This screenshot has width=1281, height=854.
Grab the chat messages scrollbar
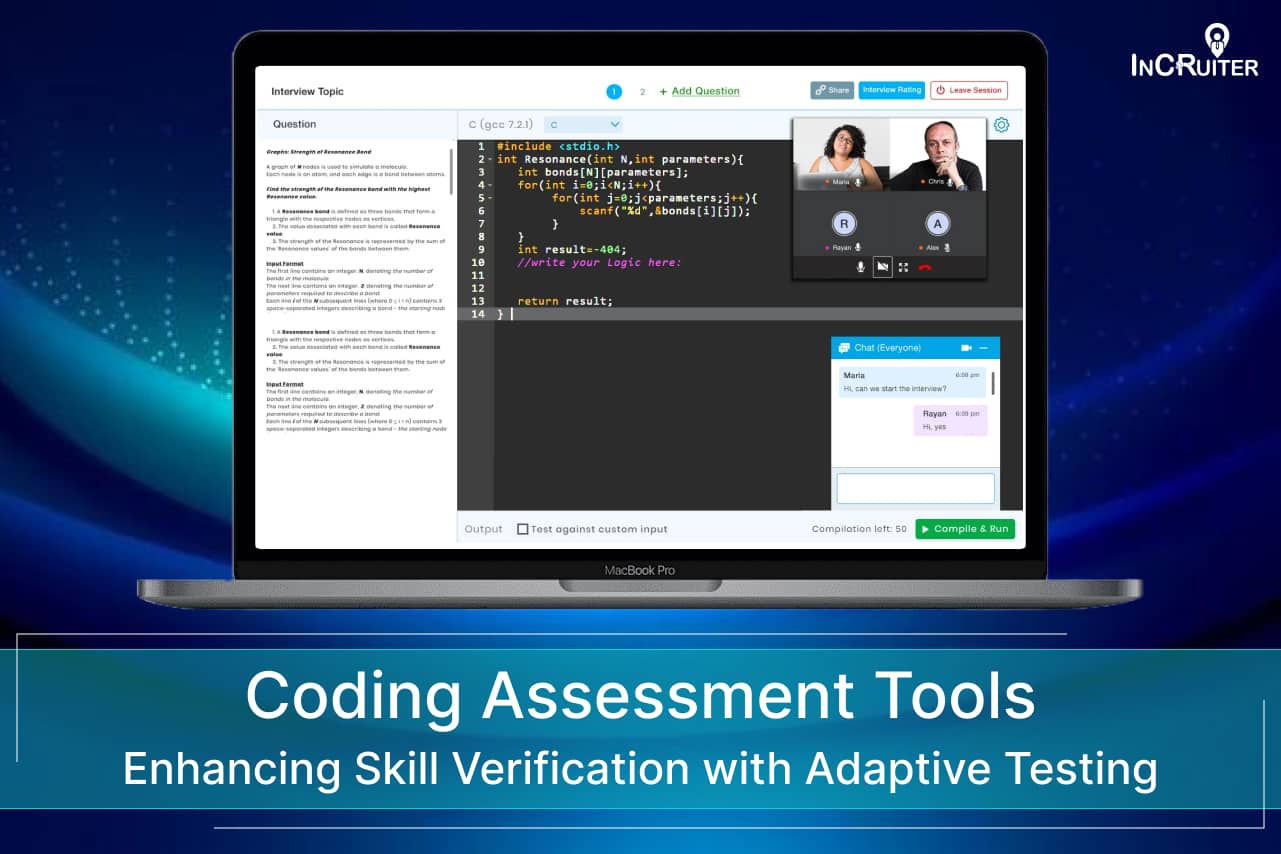(993, 381)
